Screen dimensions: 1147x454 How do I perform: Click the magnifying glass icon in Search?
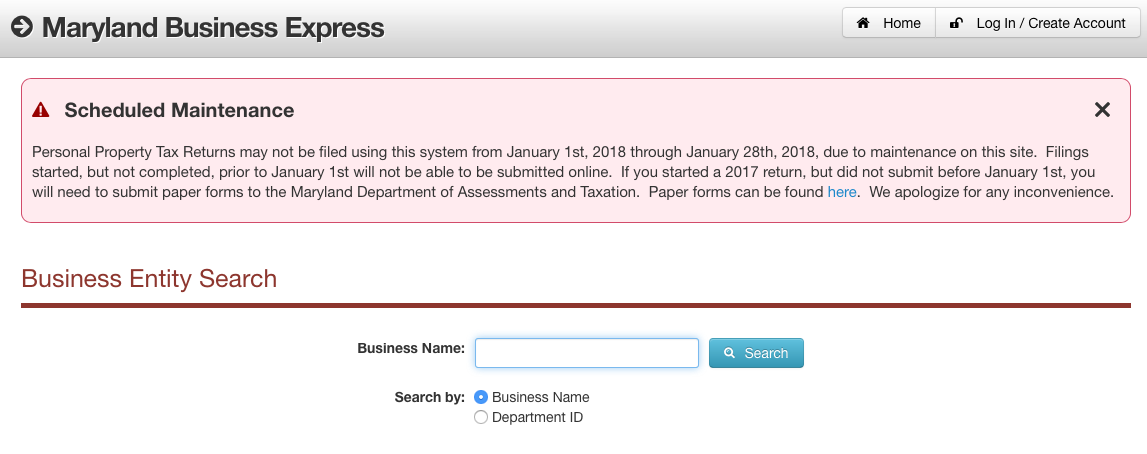[729, 353]
